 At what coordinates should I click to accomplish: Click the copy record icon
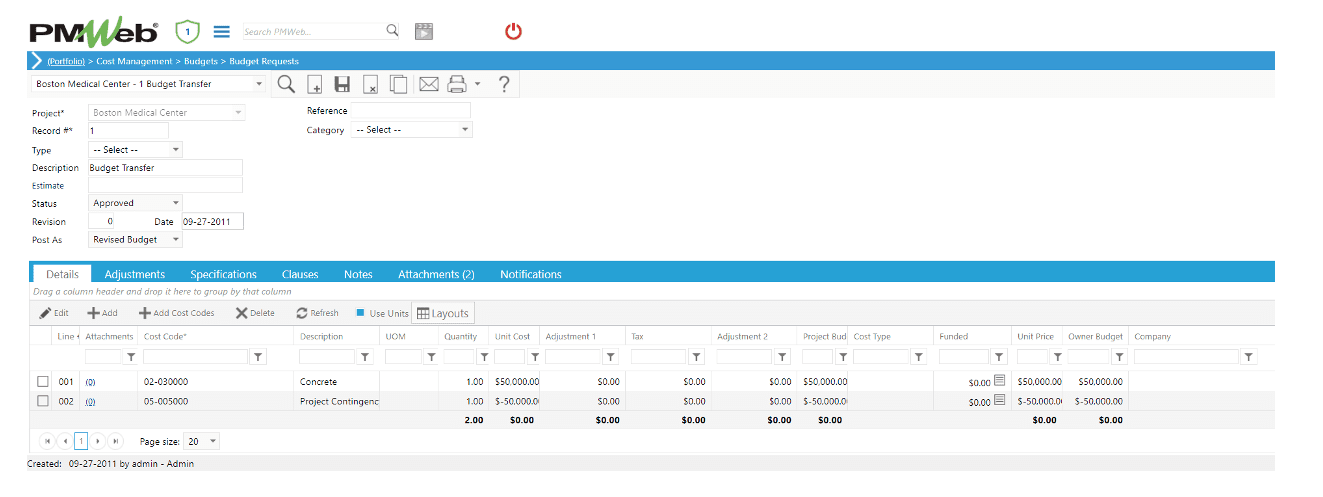pos(398,85)
